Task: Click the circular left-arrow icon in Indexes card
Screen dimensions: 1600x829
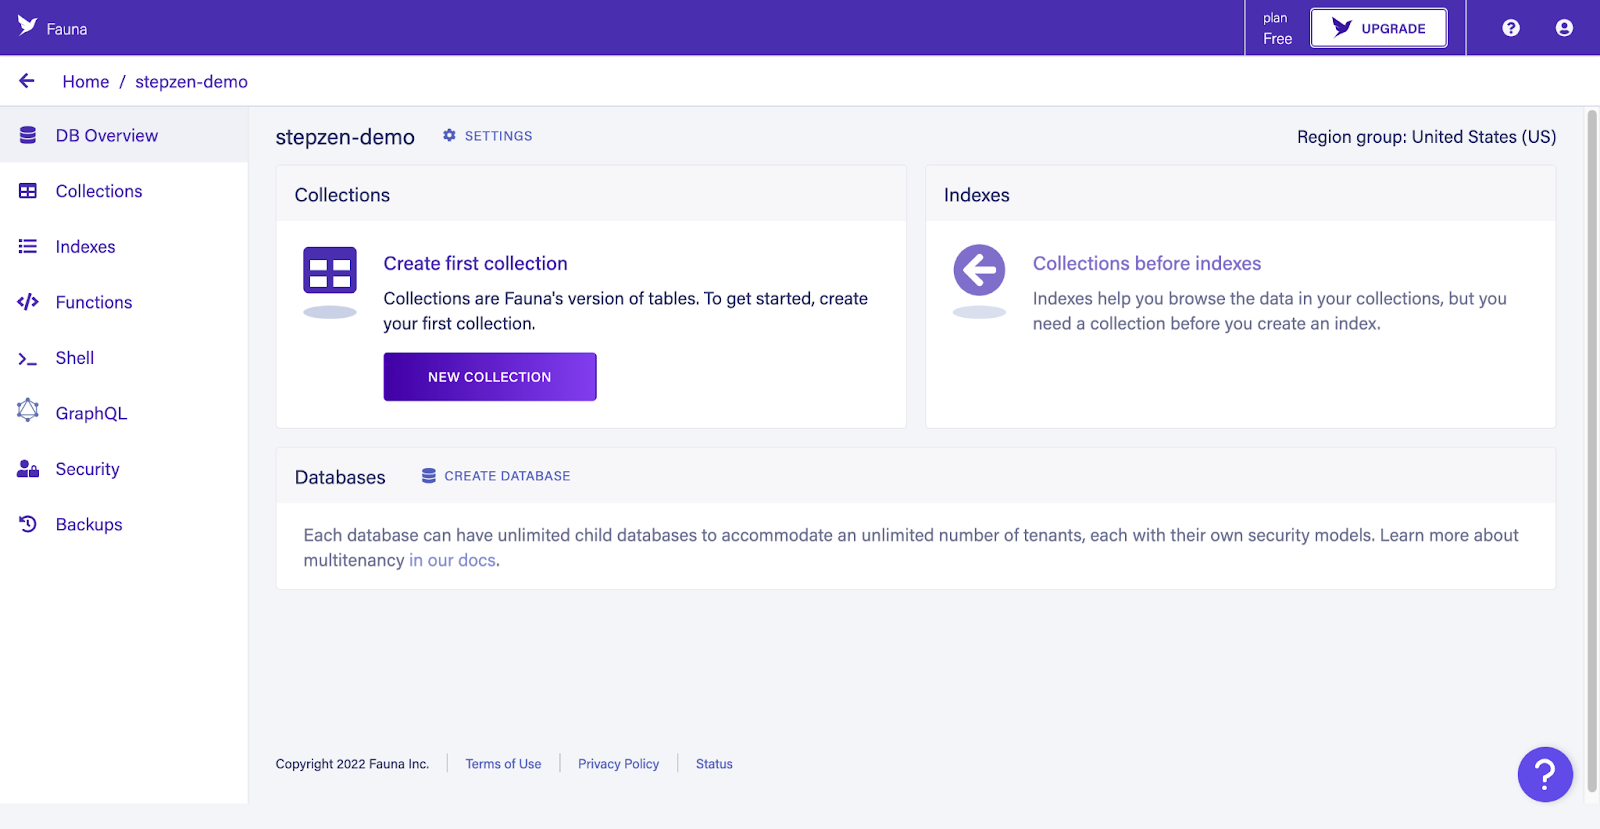Action: pyautogui.click(x=979, y=270)
